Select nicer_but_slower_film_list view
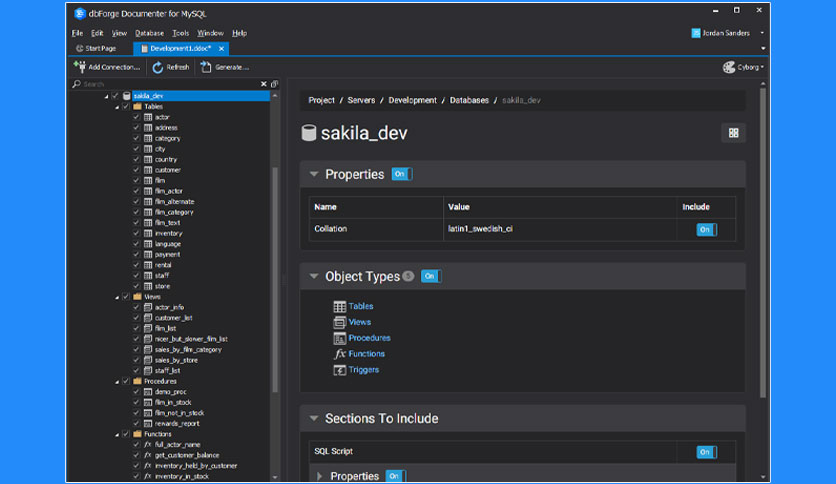Screen dimensions: 836x484 (x=191, y=339)
